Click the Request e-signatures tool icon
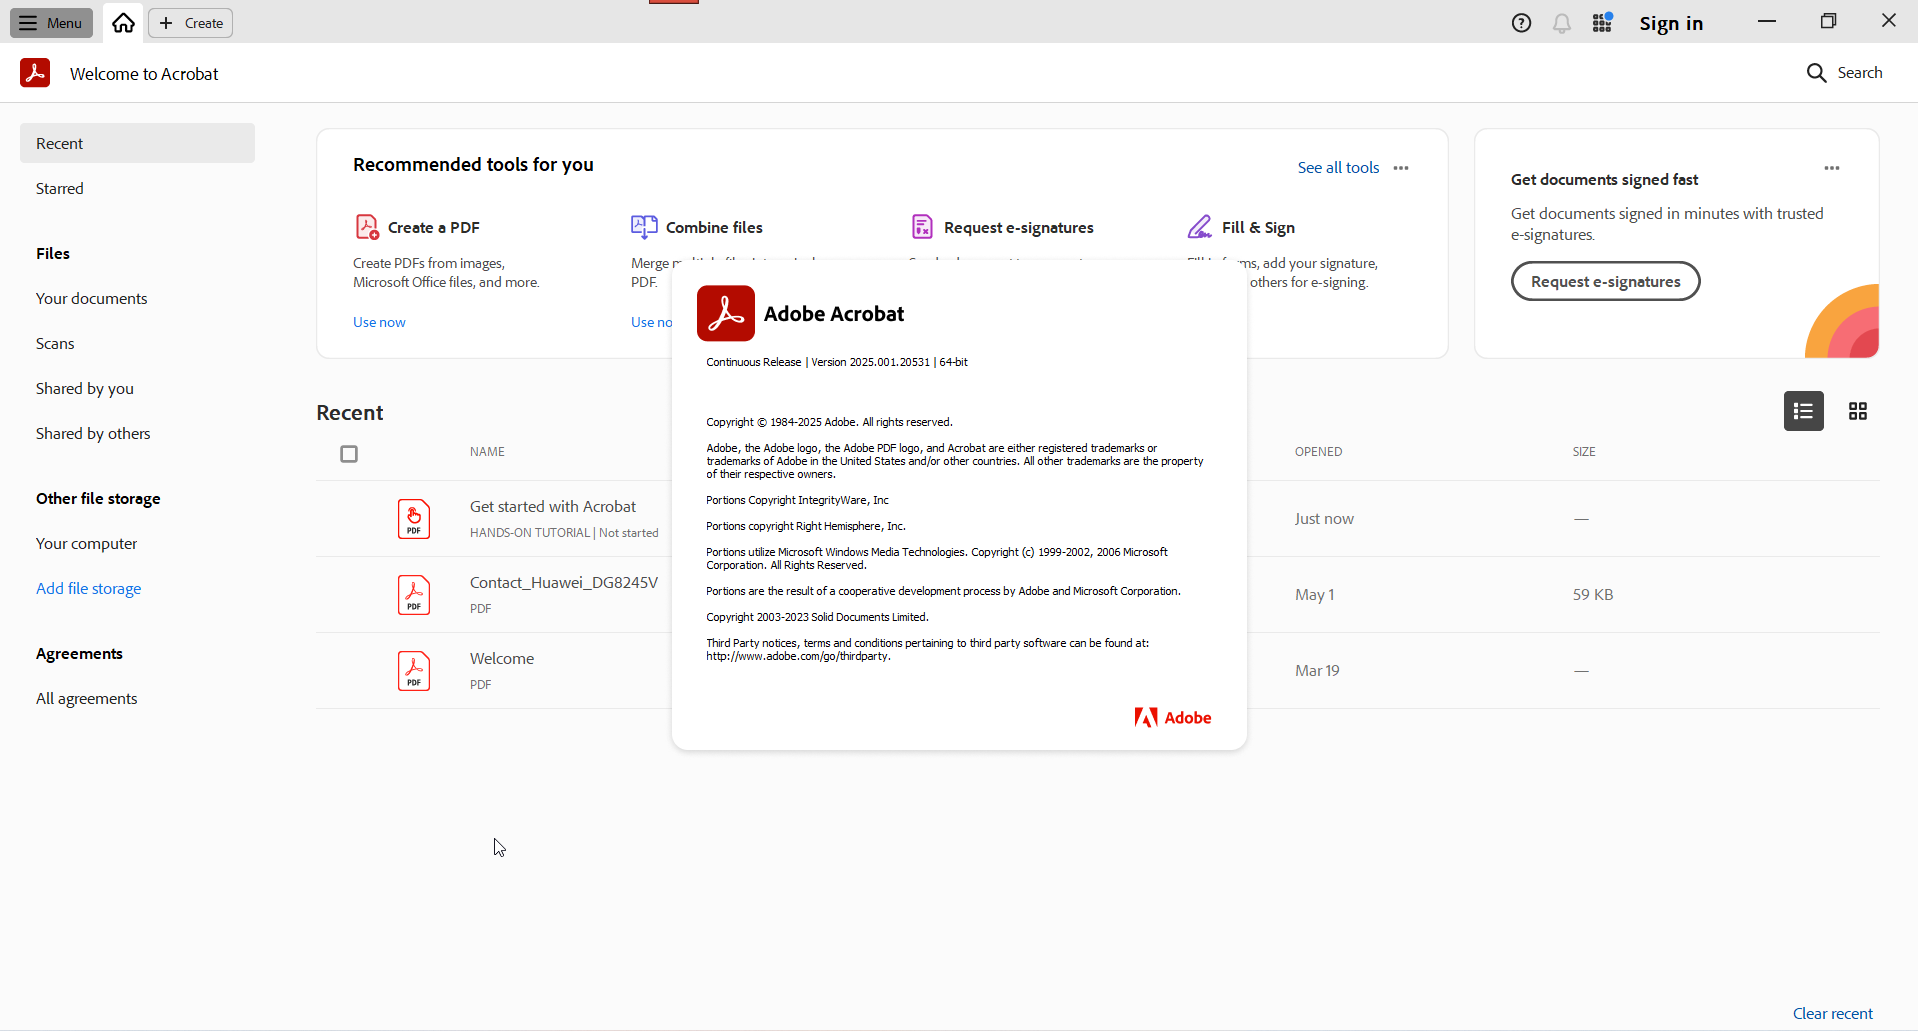 point(922,227)
